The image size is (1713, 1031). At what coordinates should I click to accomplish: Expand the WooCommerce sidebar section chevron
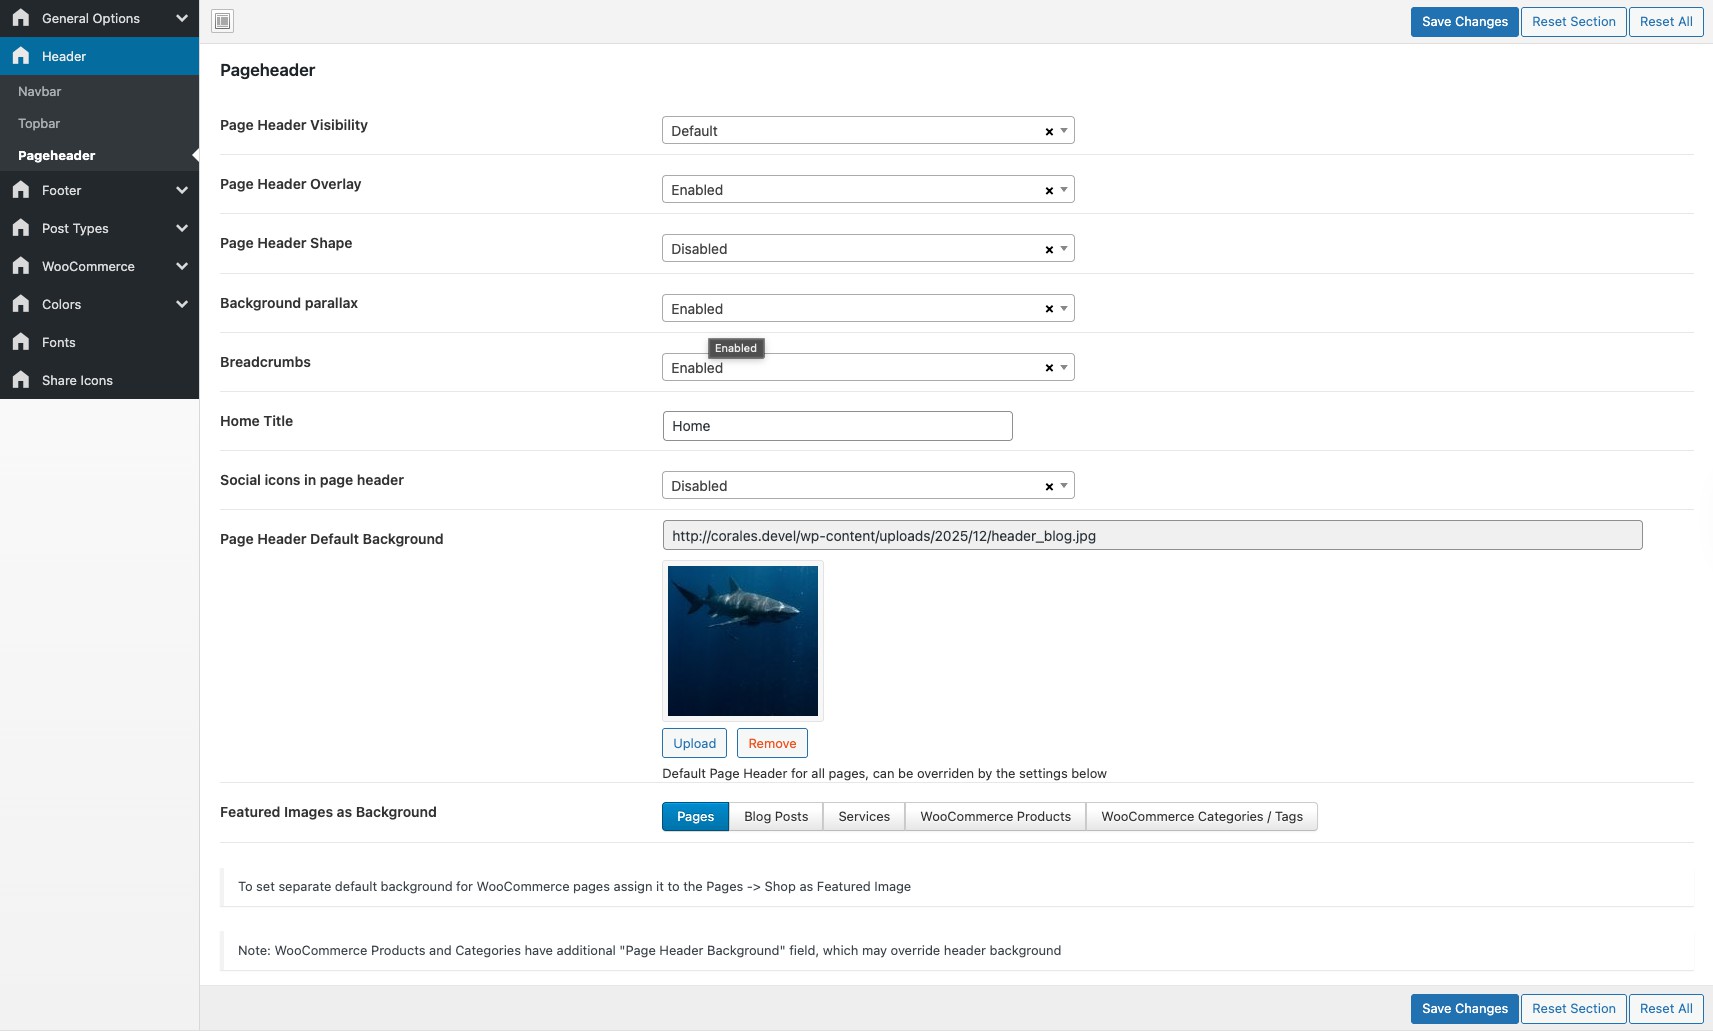coord(182,266)
